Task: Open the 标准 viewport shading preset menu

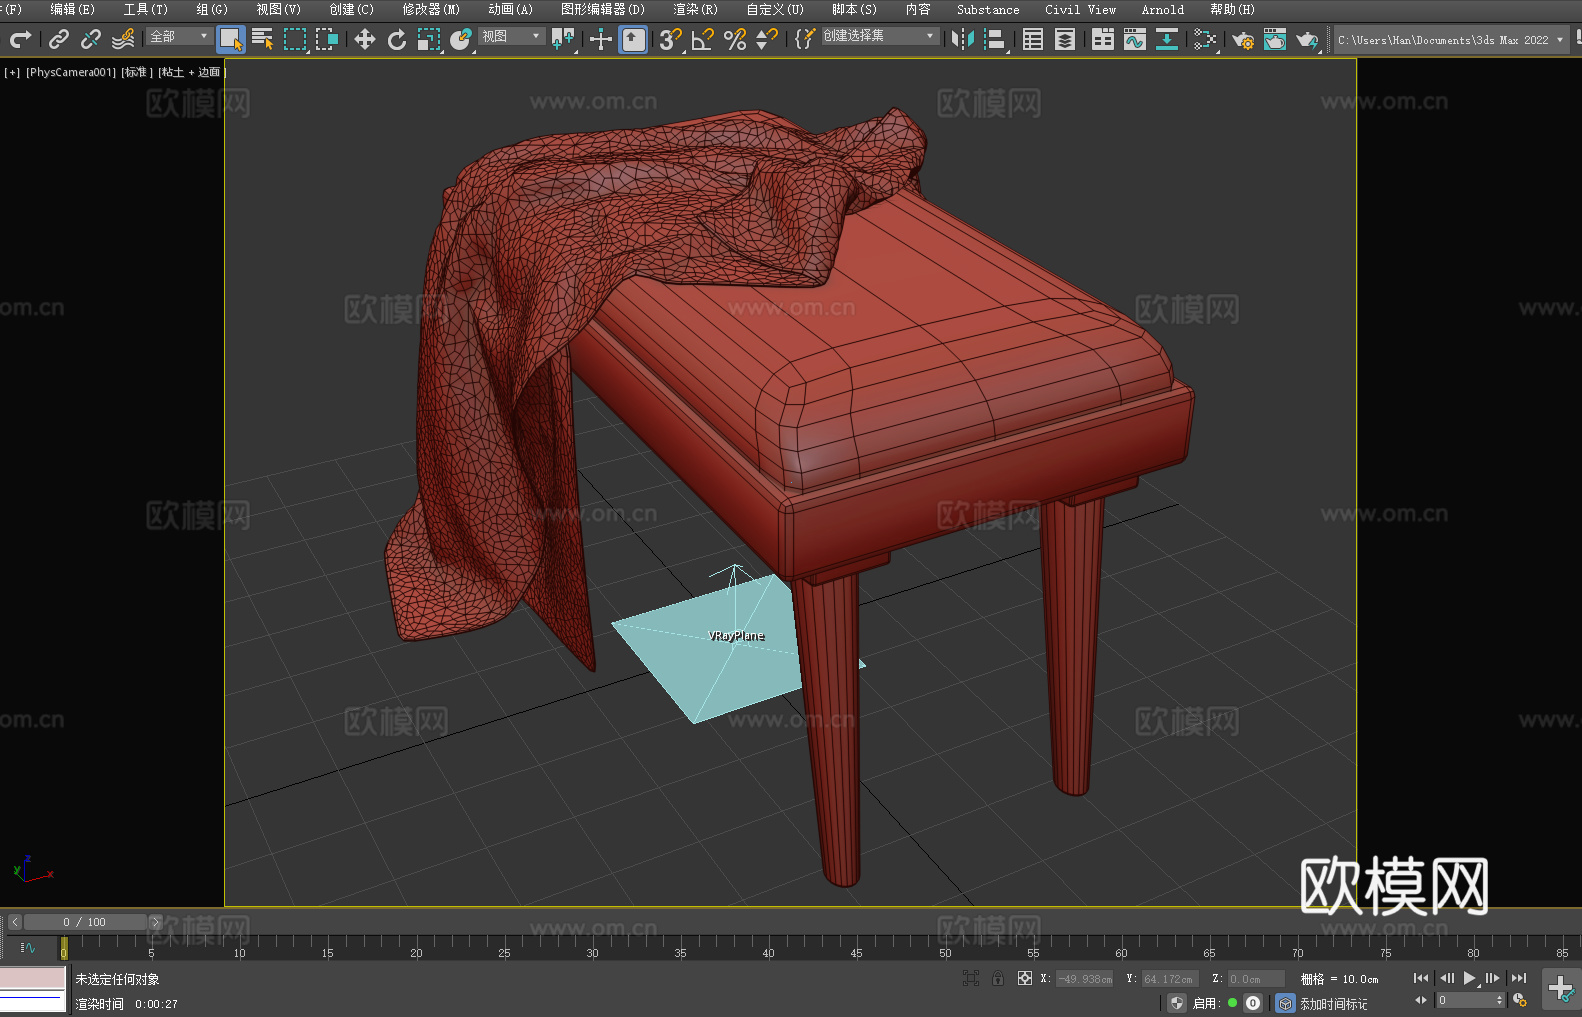Action: click(137, 72)
